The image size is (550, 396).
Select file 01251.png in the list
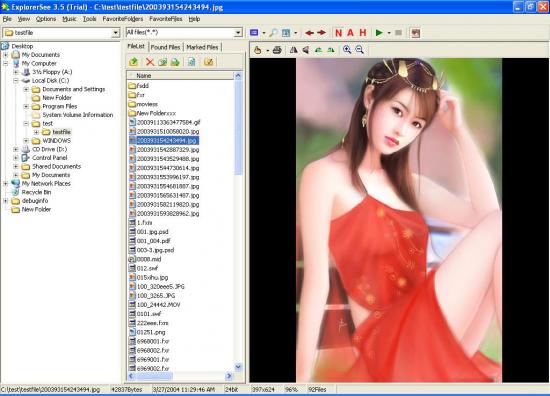[151, 332]
